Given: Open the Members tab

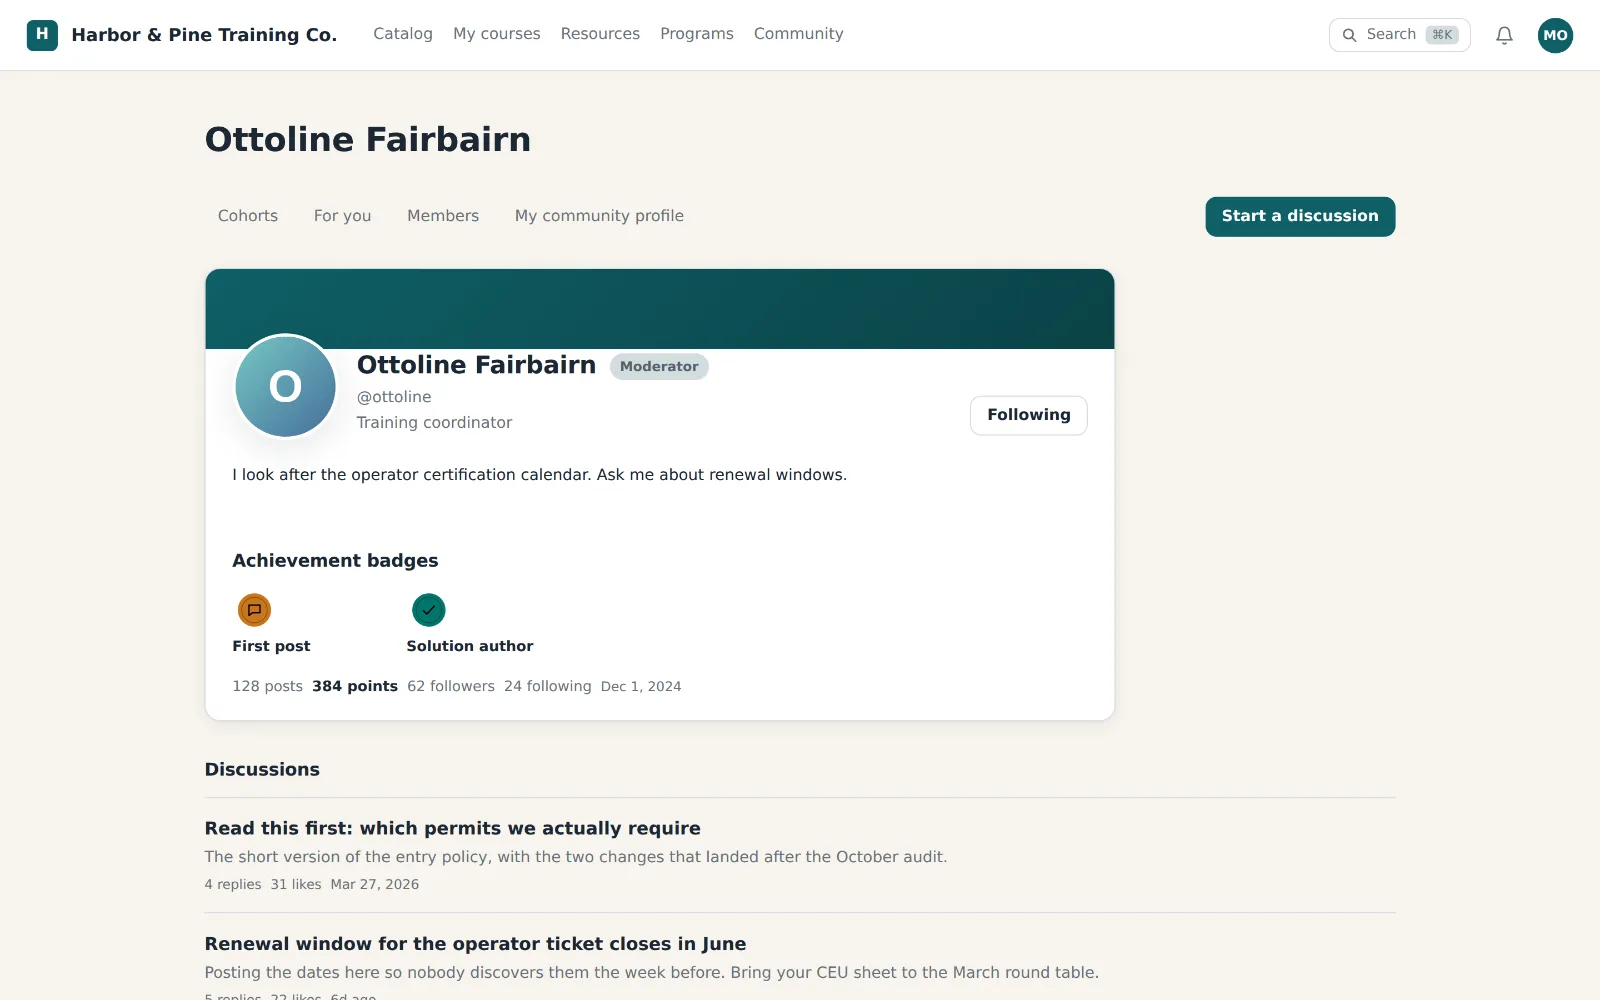Looking at the screenshot, I should click(443, 216).
